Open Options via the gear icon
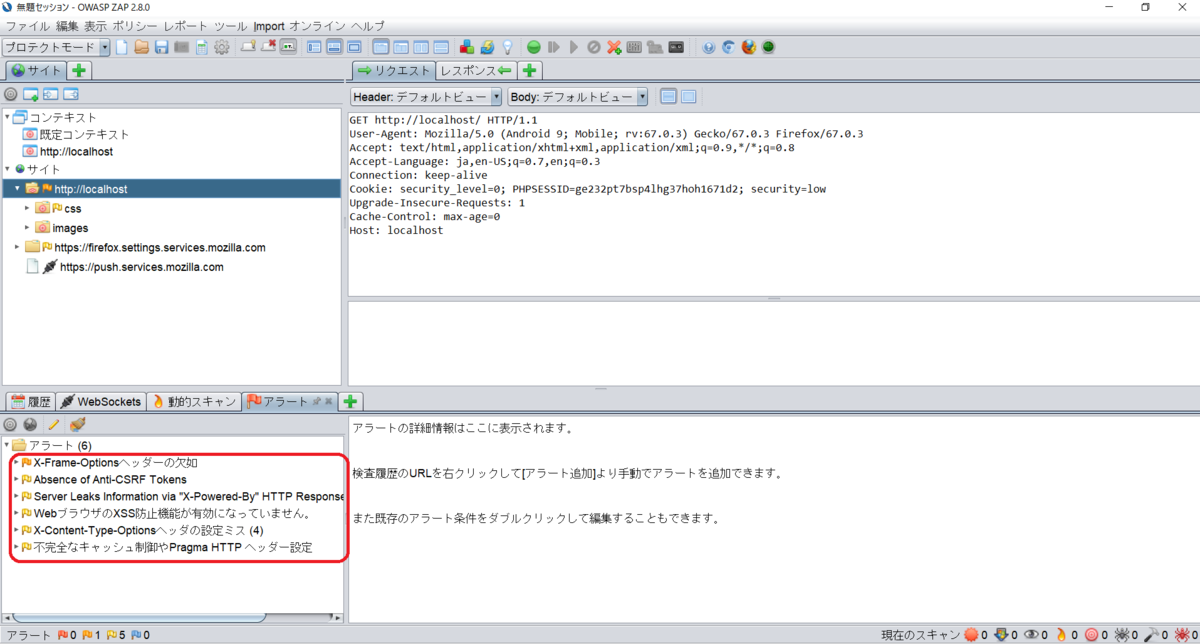1200x644 pixels. pyautogui.click(x=221, y=47)
